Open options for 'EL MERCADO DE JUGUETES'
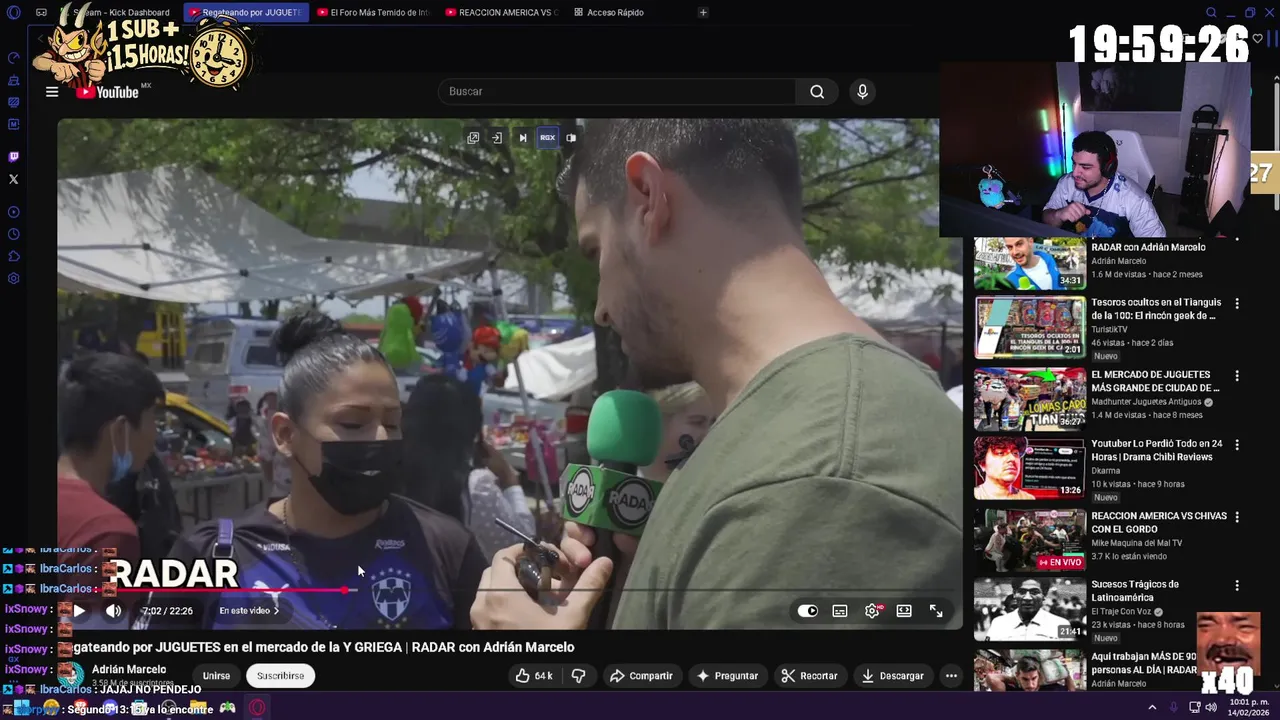Screen dimensions: 1280x720 (x=1237, y=376)
